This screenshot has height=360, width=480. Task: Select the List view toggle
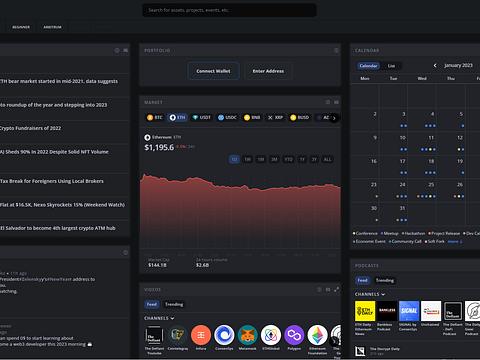coord(391,66)
